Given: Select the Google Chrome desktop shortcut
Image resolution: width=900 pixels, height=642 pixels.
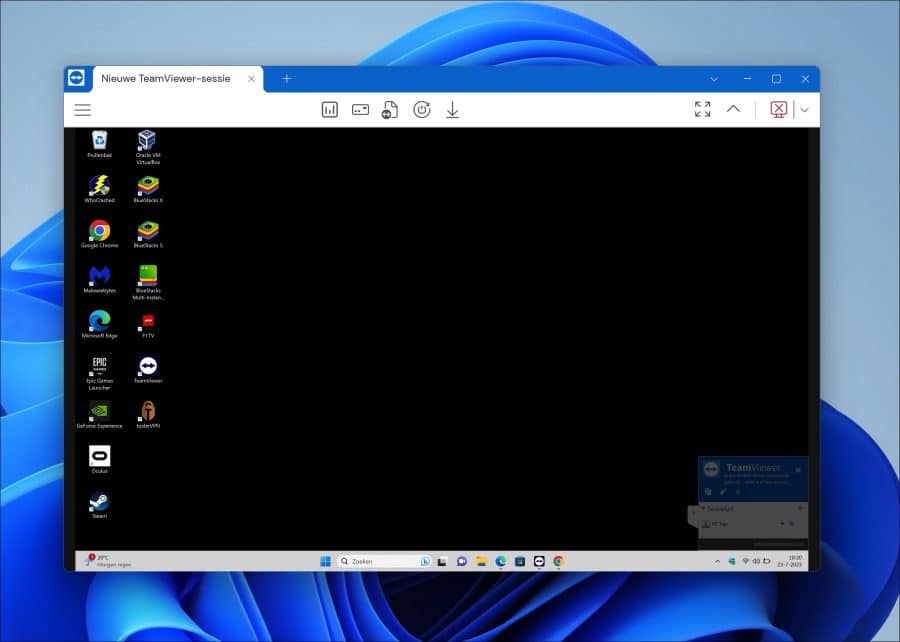Looking at the screenshot, I should click(99, 234).
